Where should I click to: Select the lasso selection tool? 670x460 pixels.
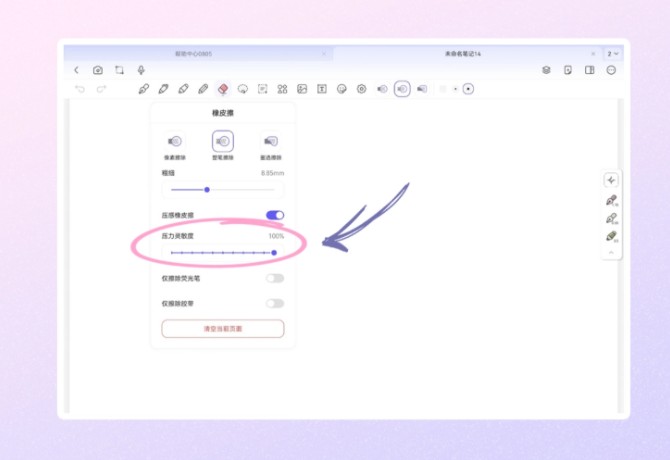point(242,89)
